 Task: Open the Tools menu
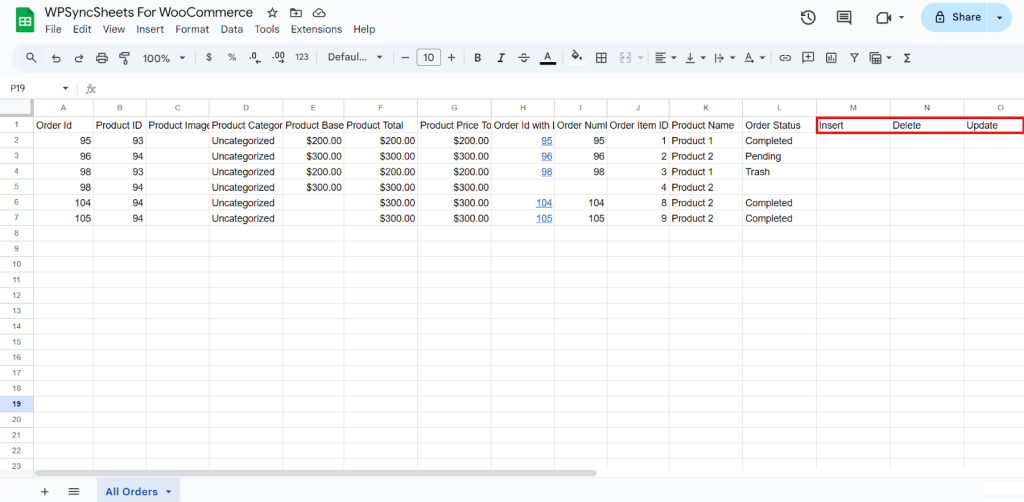pyautogui.click(x=267, y=29)
